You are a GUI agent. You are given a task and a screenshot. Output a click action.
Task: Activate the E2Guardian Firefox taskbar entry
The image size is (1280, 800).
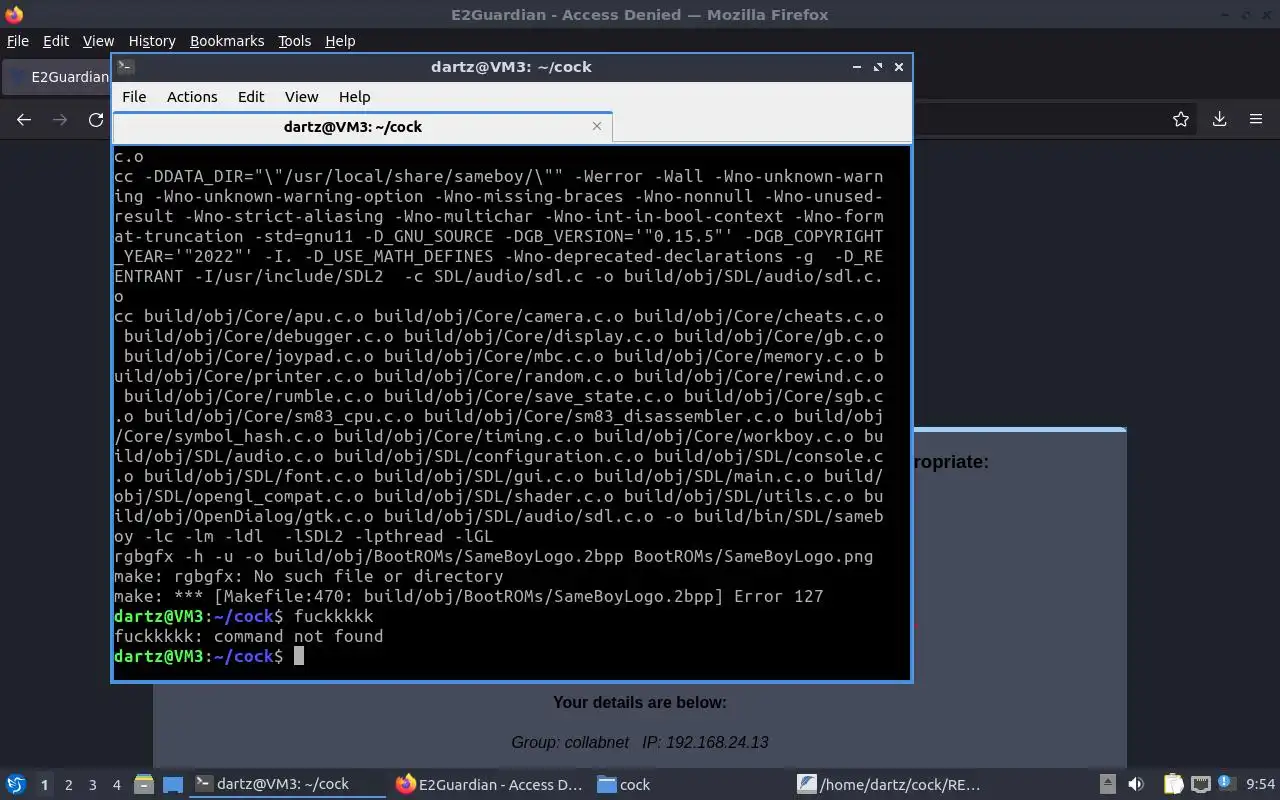489,785
